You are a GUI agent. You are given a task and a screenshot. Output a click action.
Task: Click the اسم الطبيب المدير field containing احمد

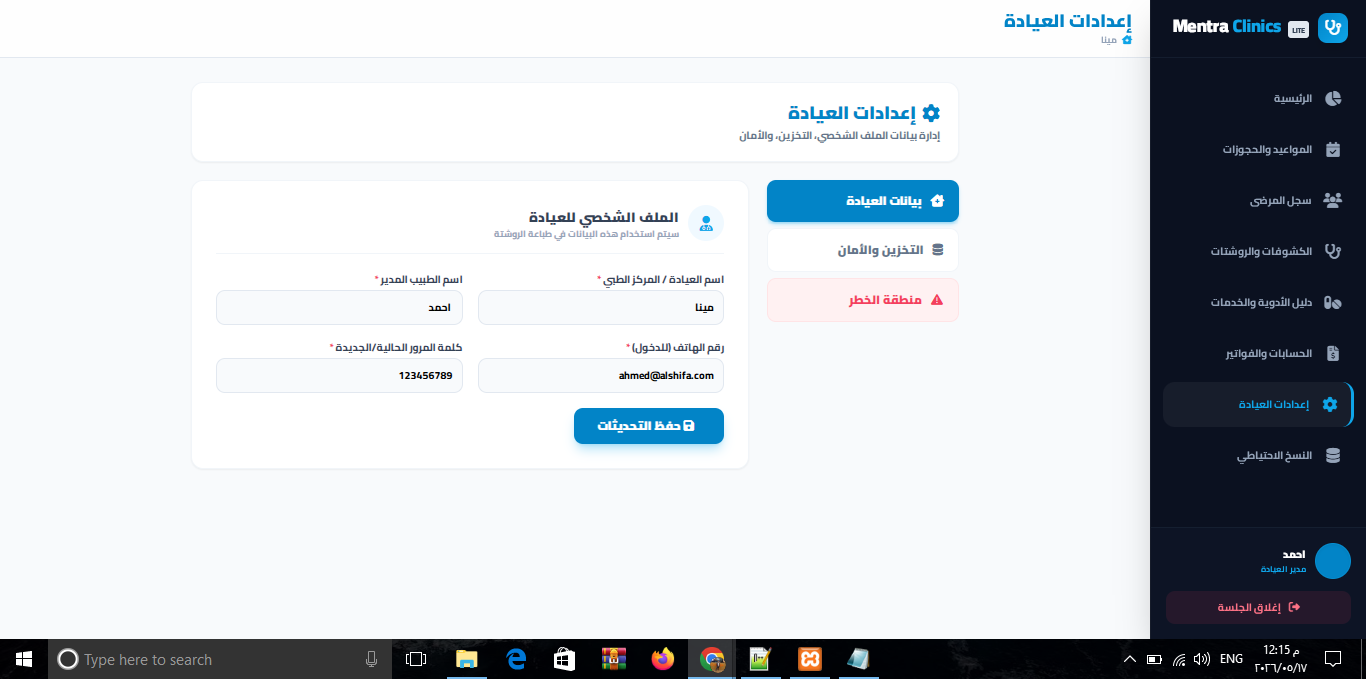(x=339, y=307)
